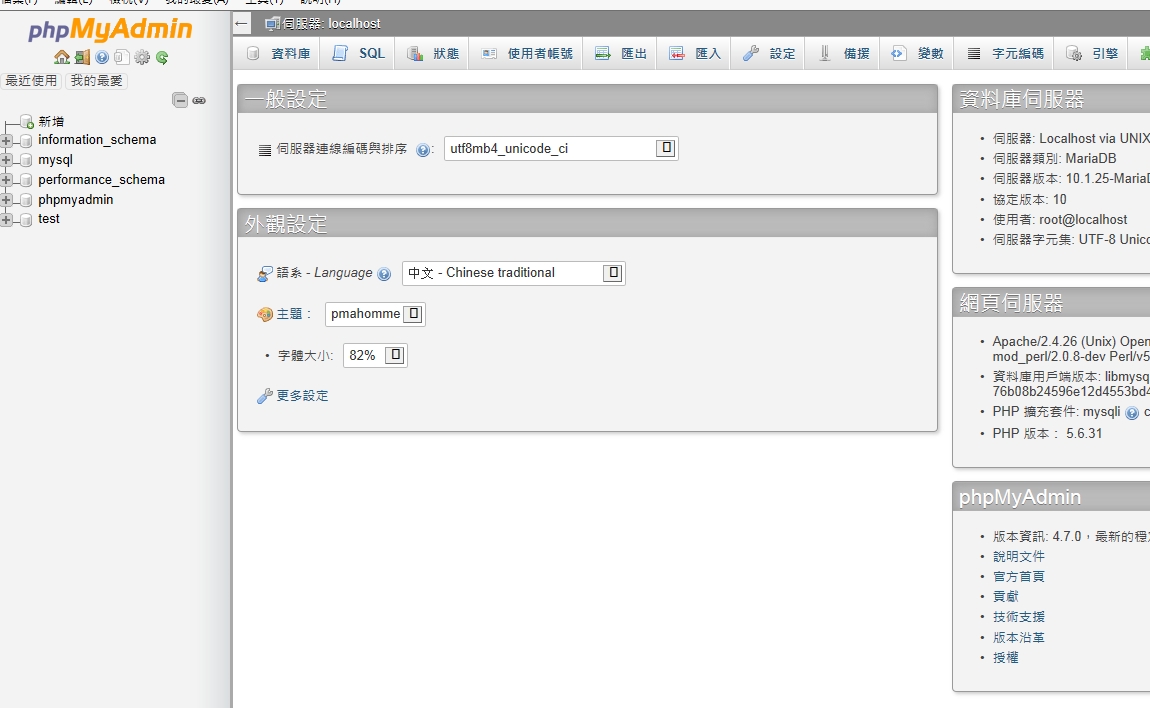Screen dimensions: 1150x708
Task: Open the 字元編碼 charsets tab
Action: (x=1005, y=54)
